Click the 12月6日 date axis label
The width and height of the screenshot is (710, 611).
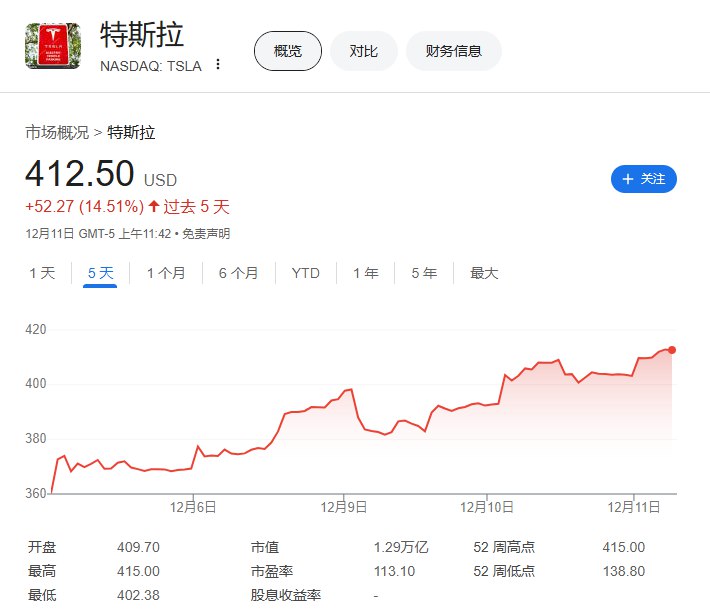[193, 507]
